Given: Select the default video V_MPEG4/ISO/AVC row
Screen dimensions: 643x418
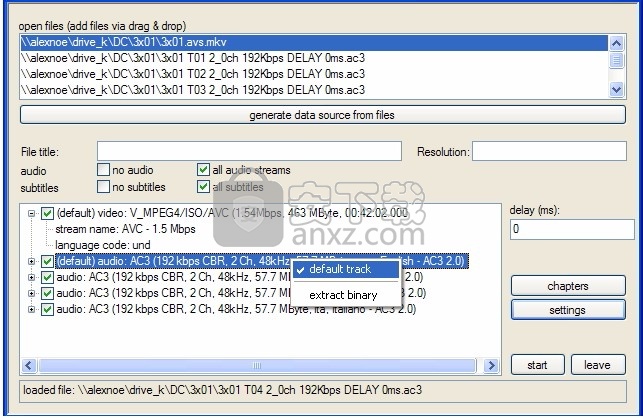Looking at the screenshot, I should tap(232, 213).
